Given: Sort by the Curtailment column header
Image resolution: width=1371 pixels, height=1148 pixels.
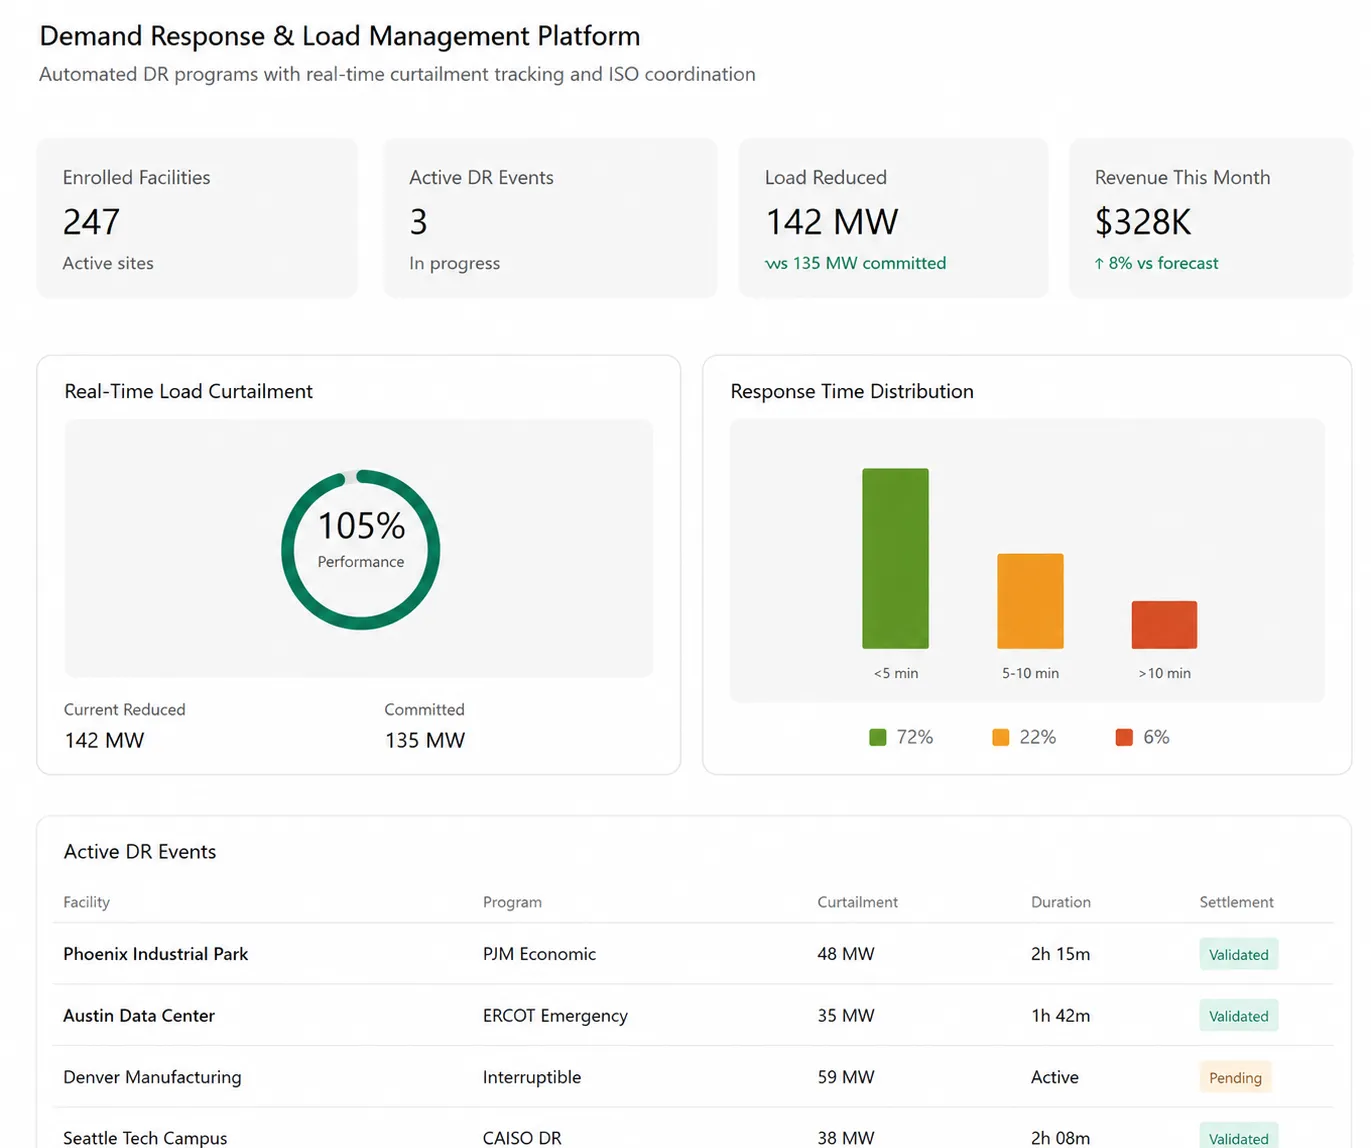Looking at the screenshot, I should (857, 902).
